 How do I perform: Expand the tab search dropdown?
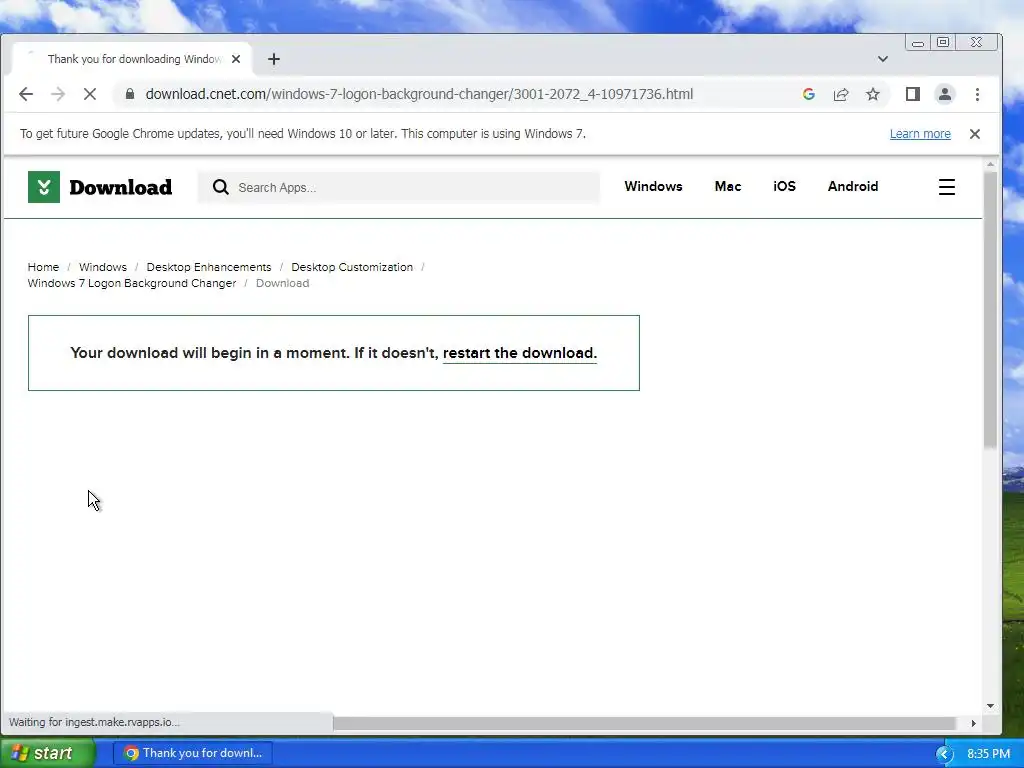[882, 59]
